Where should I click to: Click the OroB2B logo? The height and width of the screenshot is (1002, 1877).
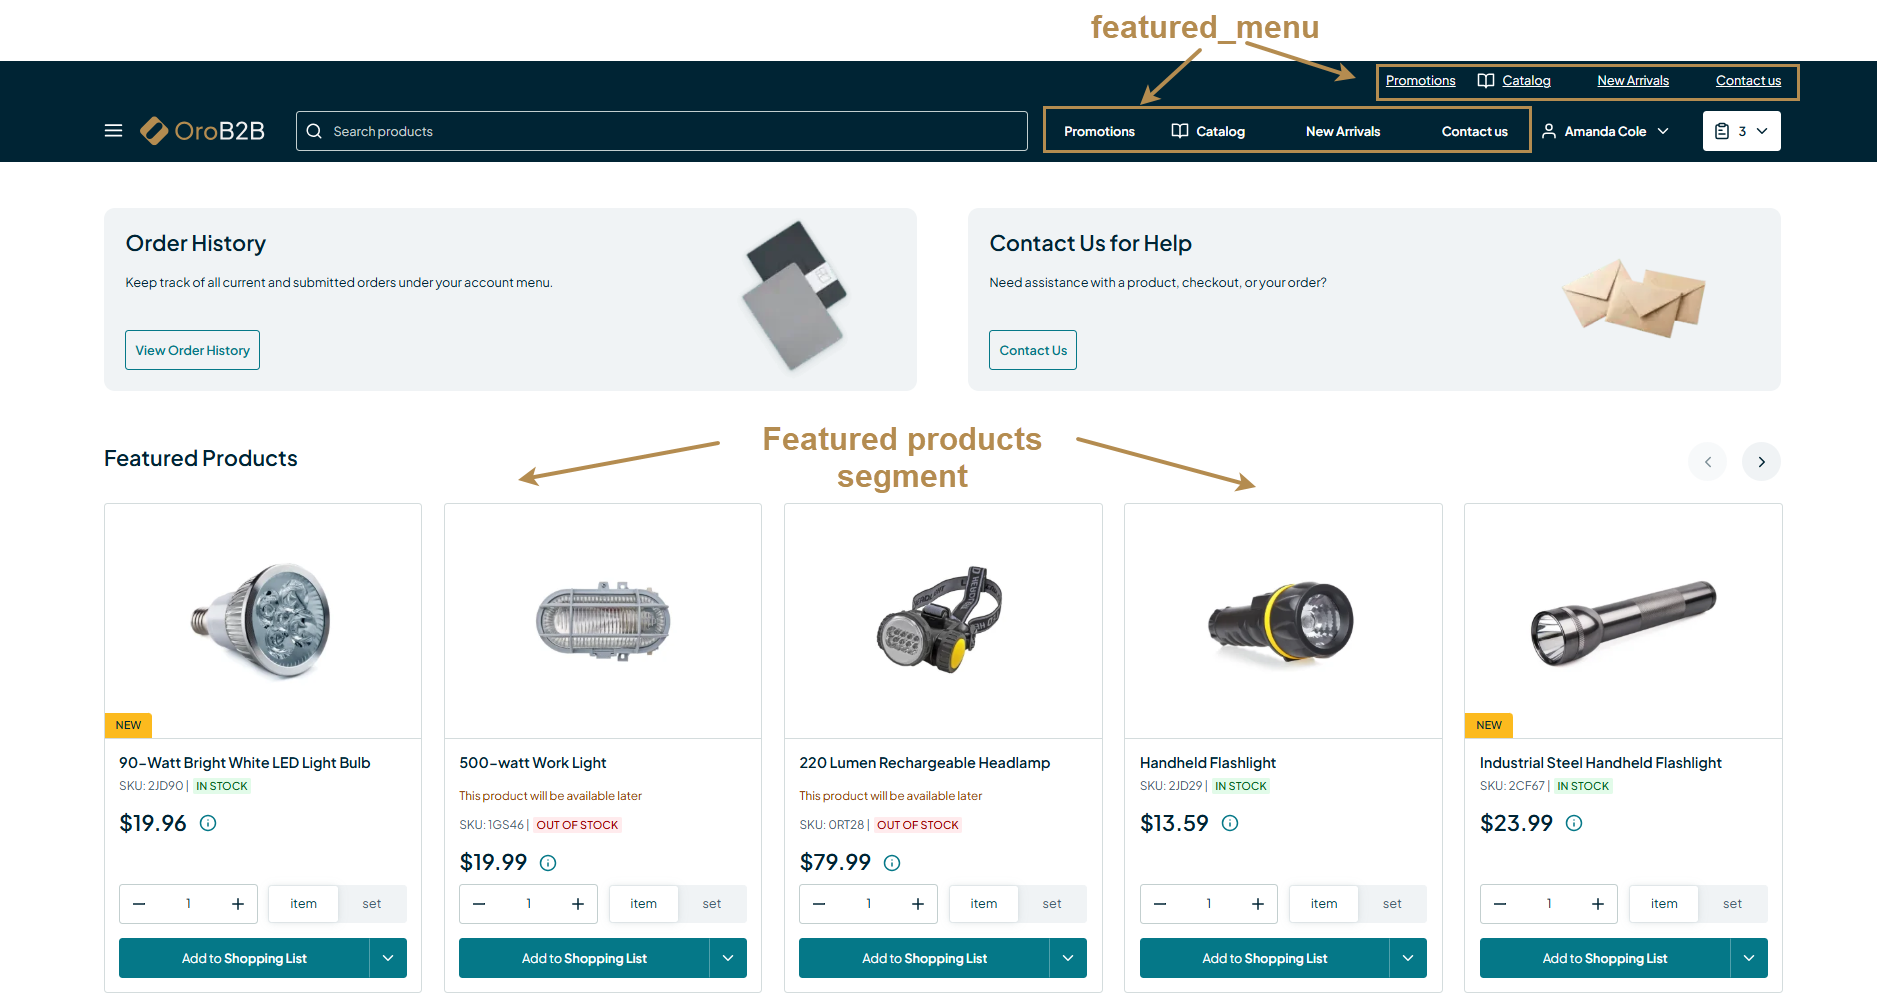click(203, 131)
